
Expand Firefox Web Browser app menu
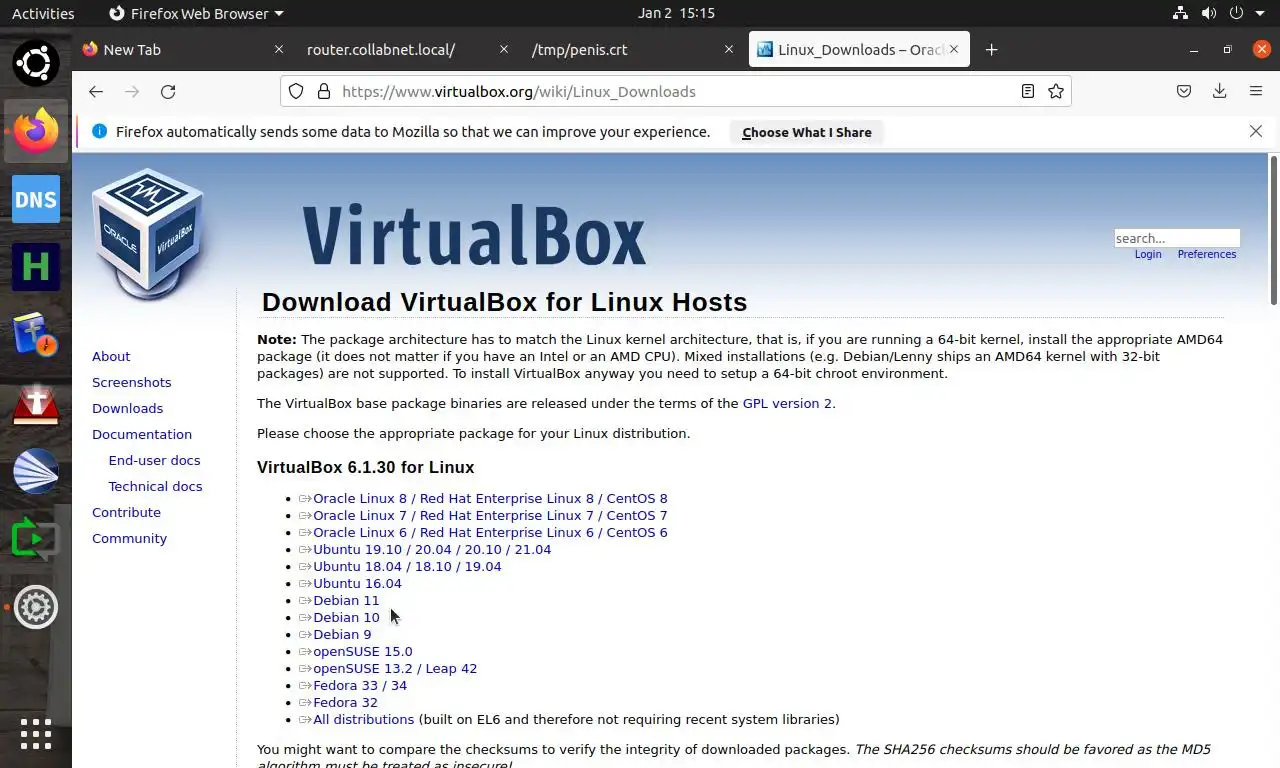196,13
